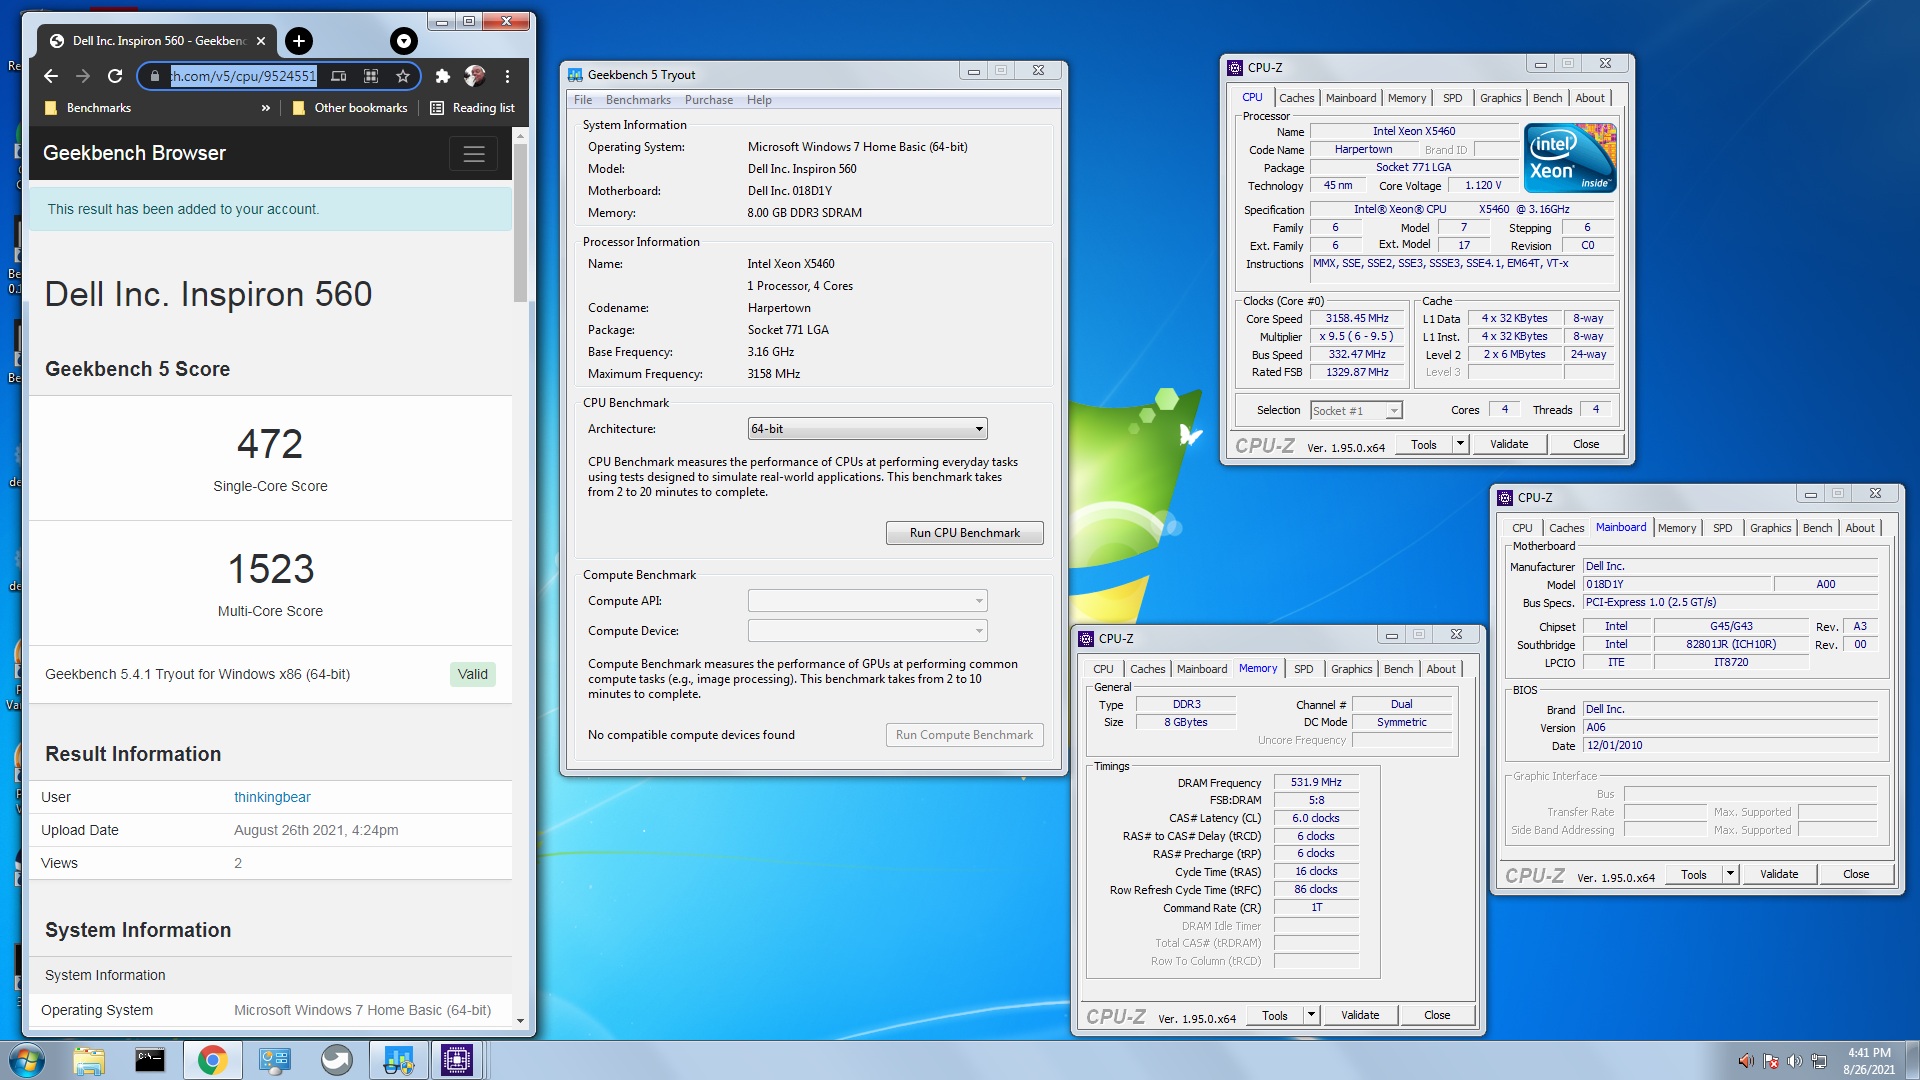The width and height of the screenshot is (1920, 1080).
Task: Open the Windows Start orb
Action: (x=27, y=1060)
